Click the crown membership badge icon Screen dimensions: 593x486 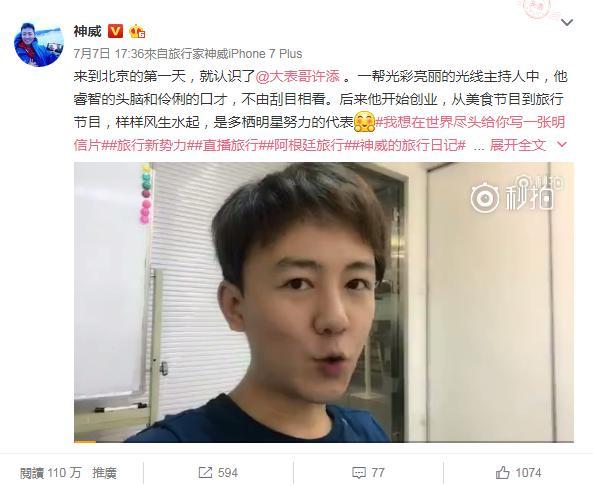(x=137, y=32)
